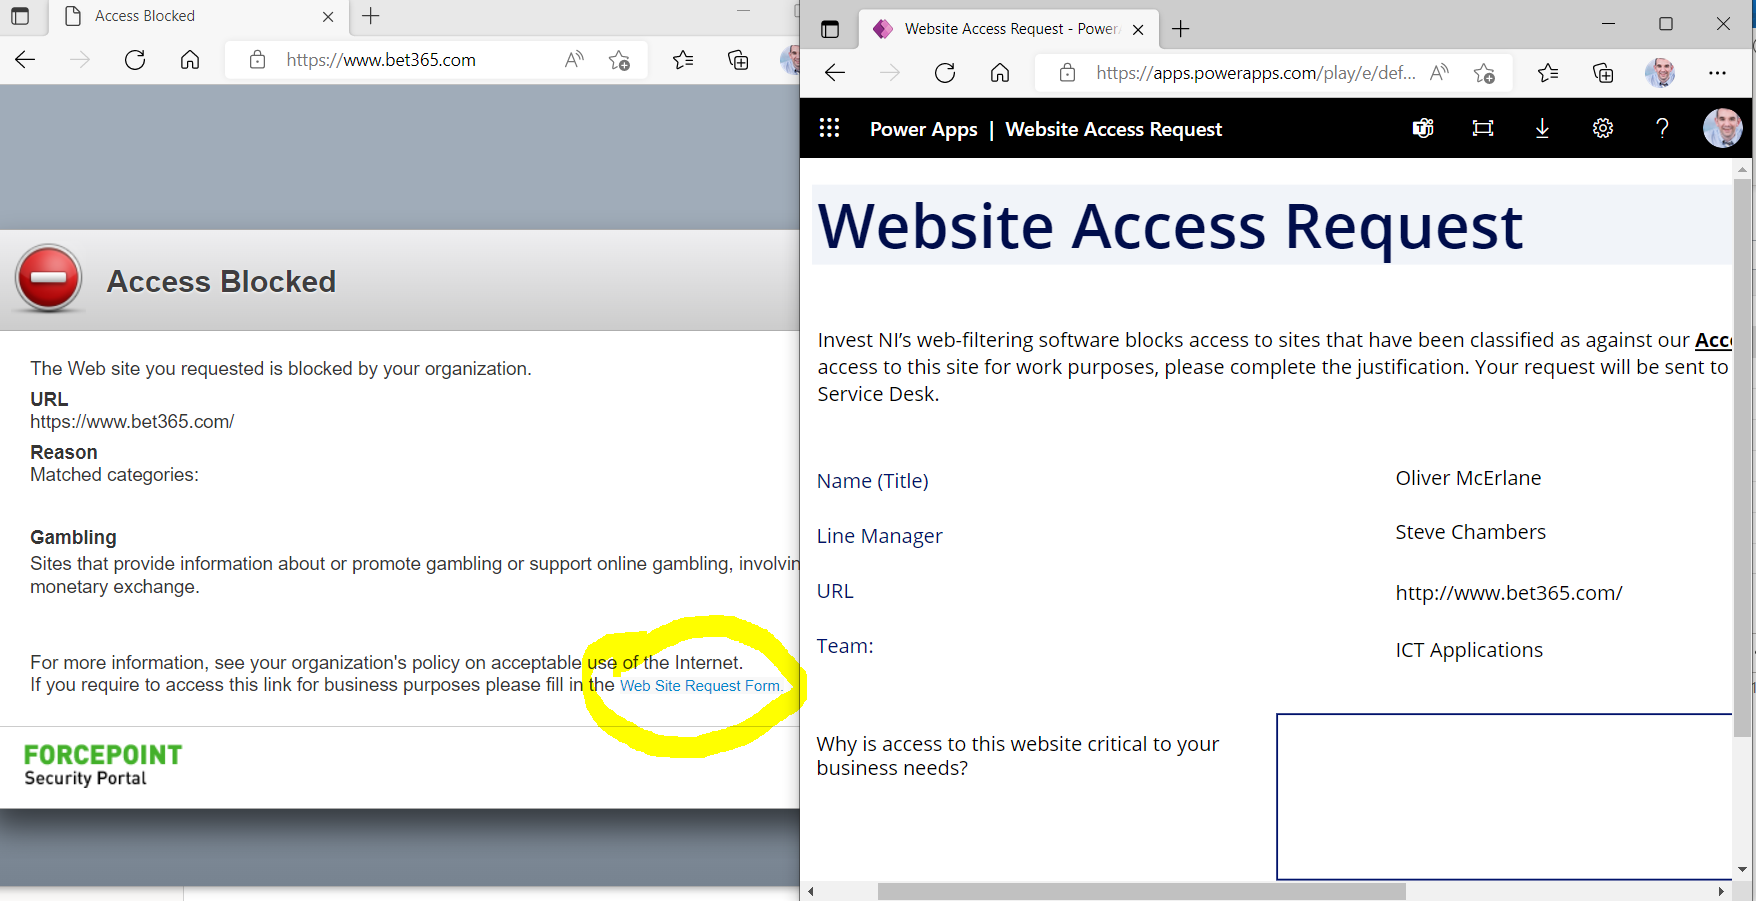The width and height of the screenshot is (1756, 901).
Task: Click the Power Apps title link
Action: point(924,129)
